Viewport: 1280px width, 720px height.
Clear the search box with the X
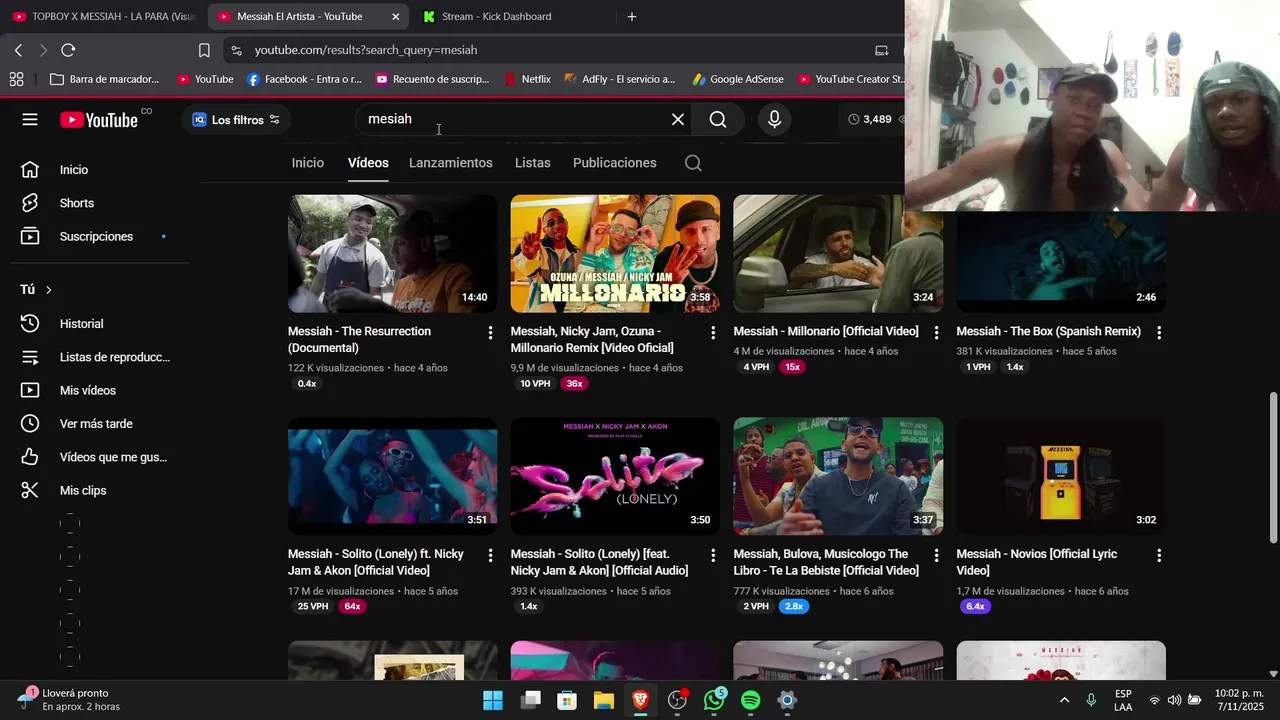(x=678, y=120)
